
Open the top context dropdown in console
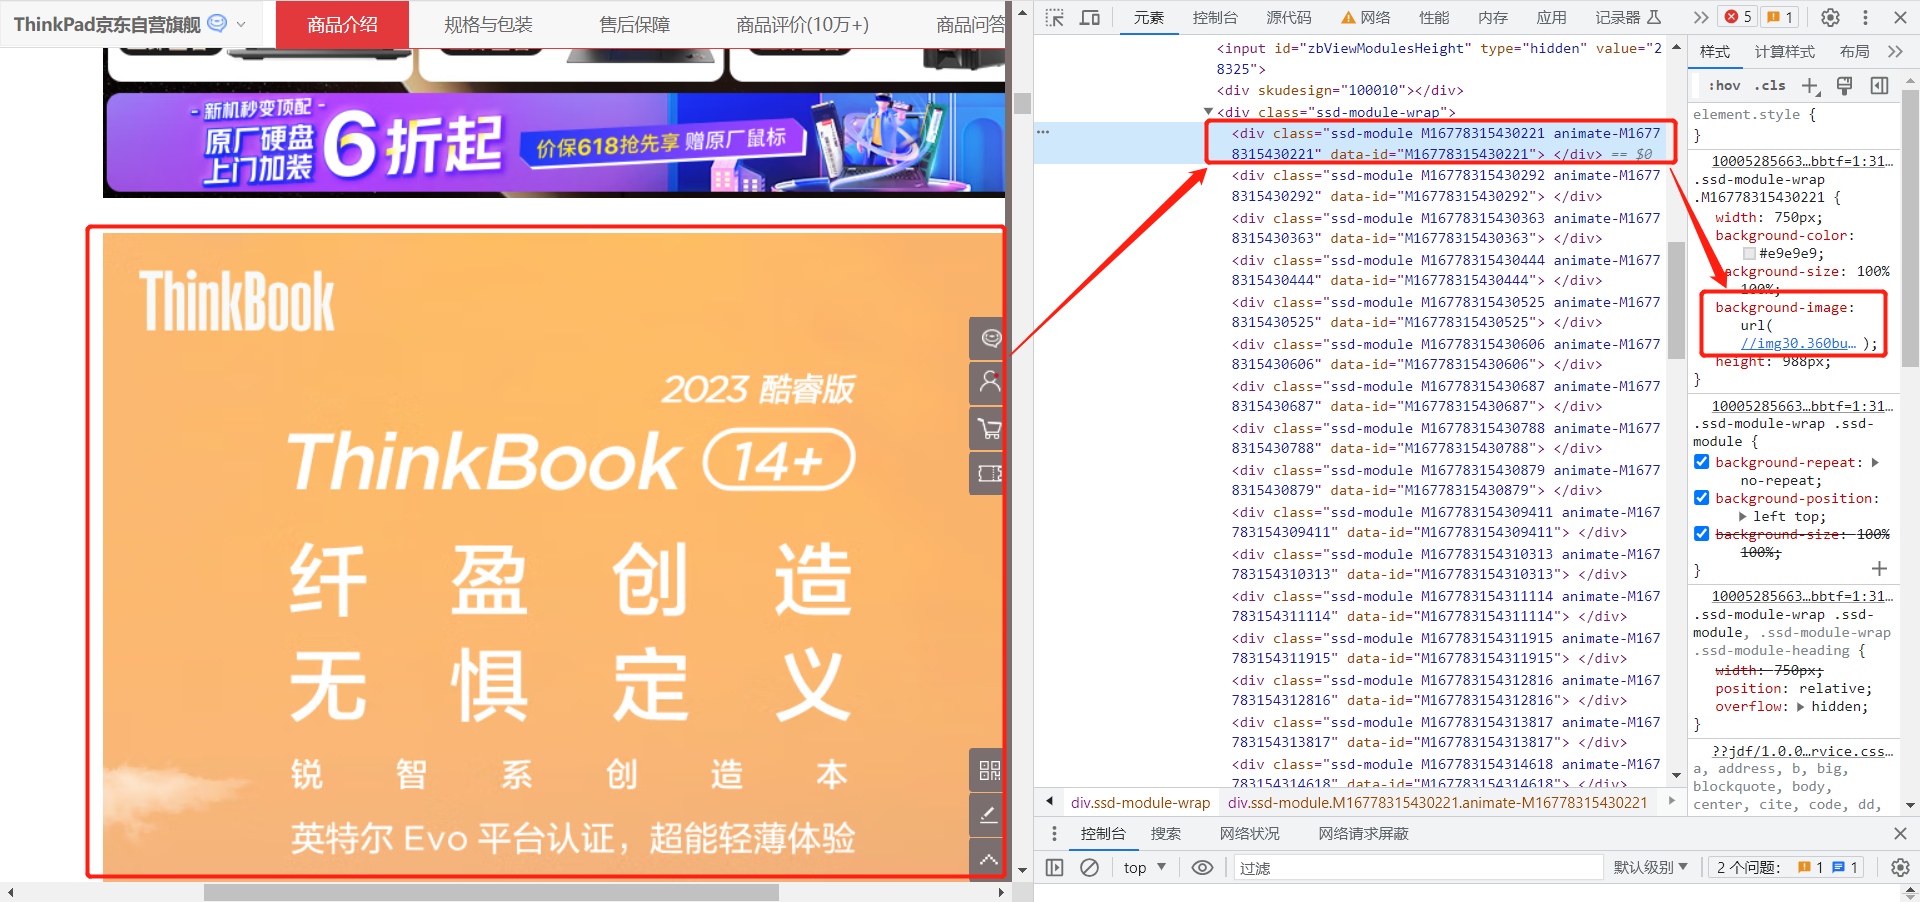[x=1145, y=867]
